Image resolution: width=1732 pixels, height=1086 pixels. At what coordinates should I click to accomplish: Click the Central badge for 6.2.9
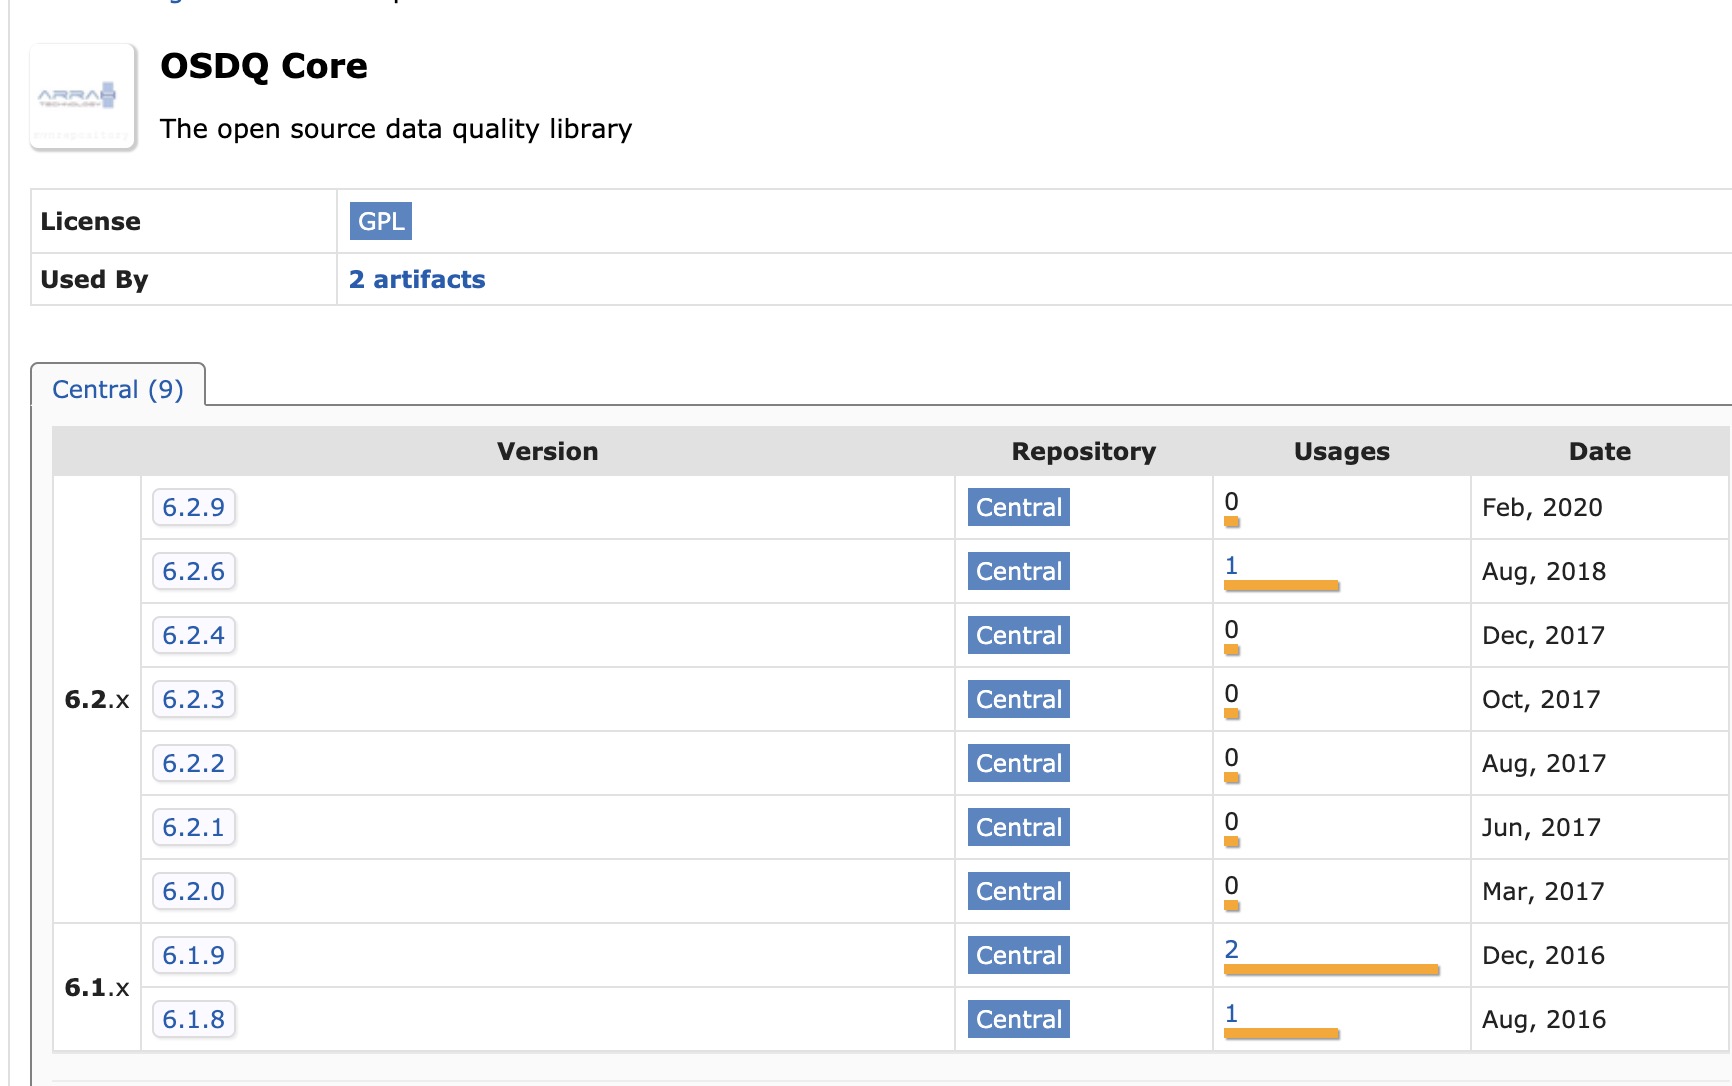pyautogui.click(x=1019, y=507)
